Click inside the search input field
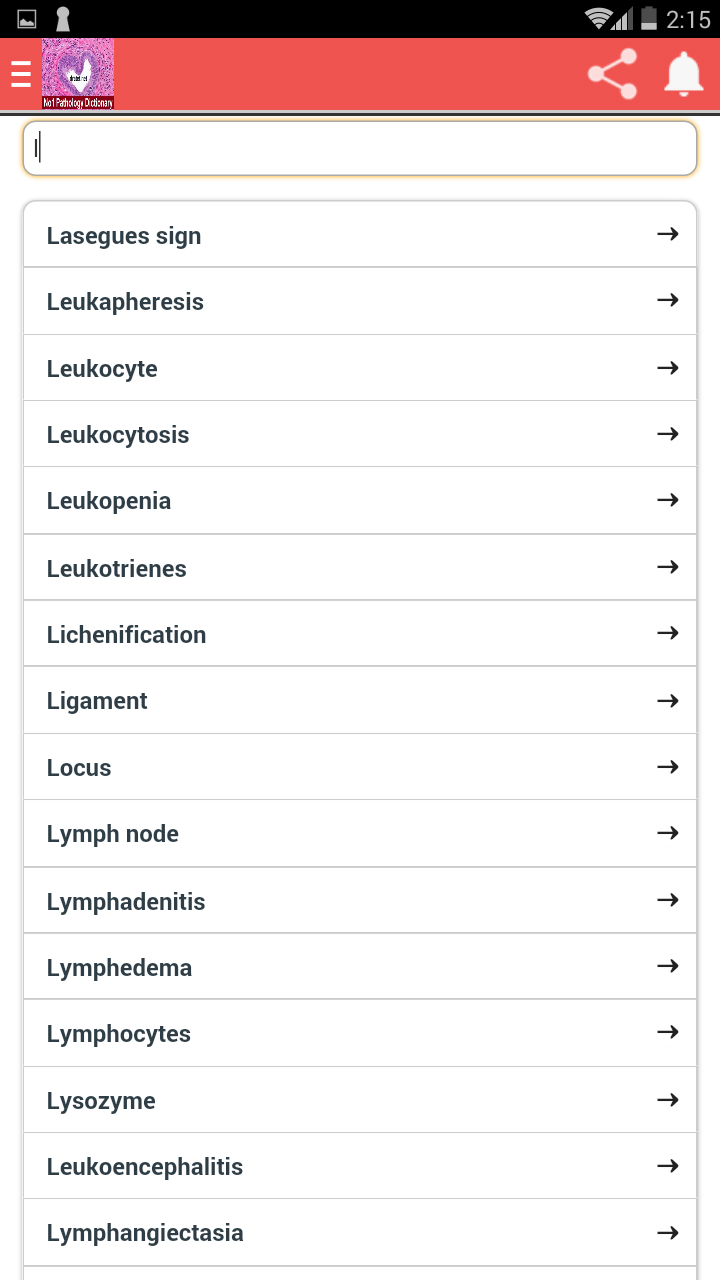The image size is (720, 1280). click(360, 147)
